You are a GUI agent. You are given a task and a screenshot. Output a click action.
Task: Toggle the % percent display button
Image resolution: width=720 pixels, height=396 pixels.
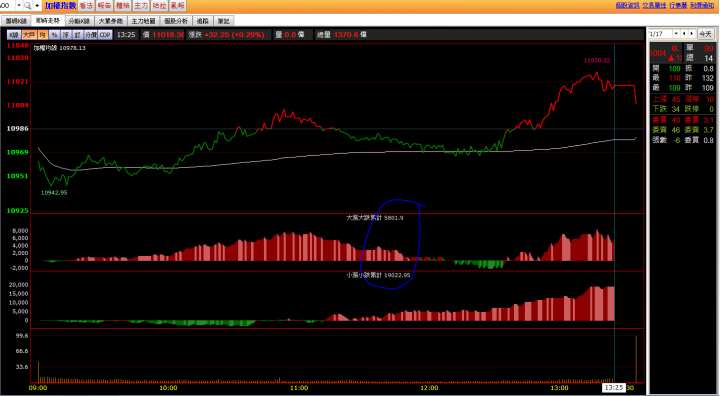[x=55, y=35]
